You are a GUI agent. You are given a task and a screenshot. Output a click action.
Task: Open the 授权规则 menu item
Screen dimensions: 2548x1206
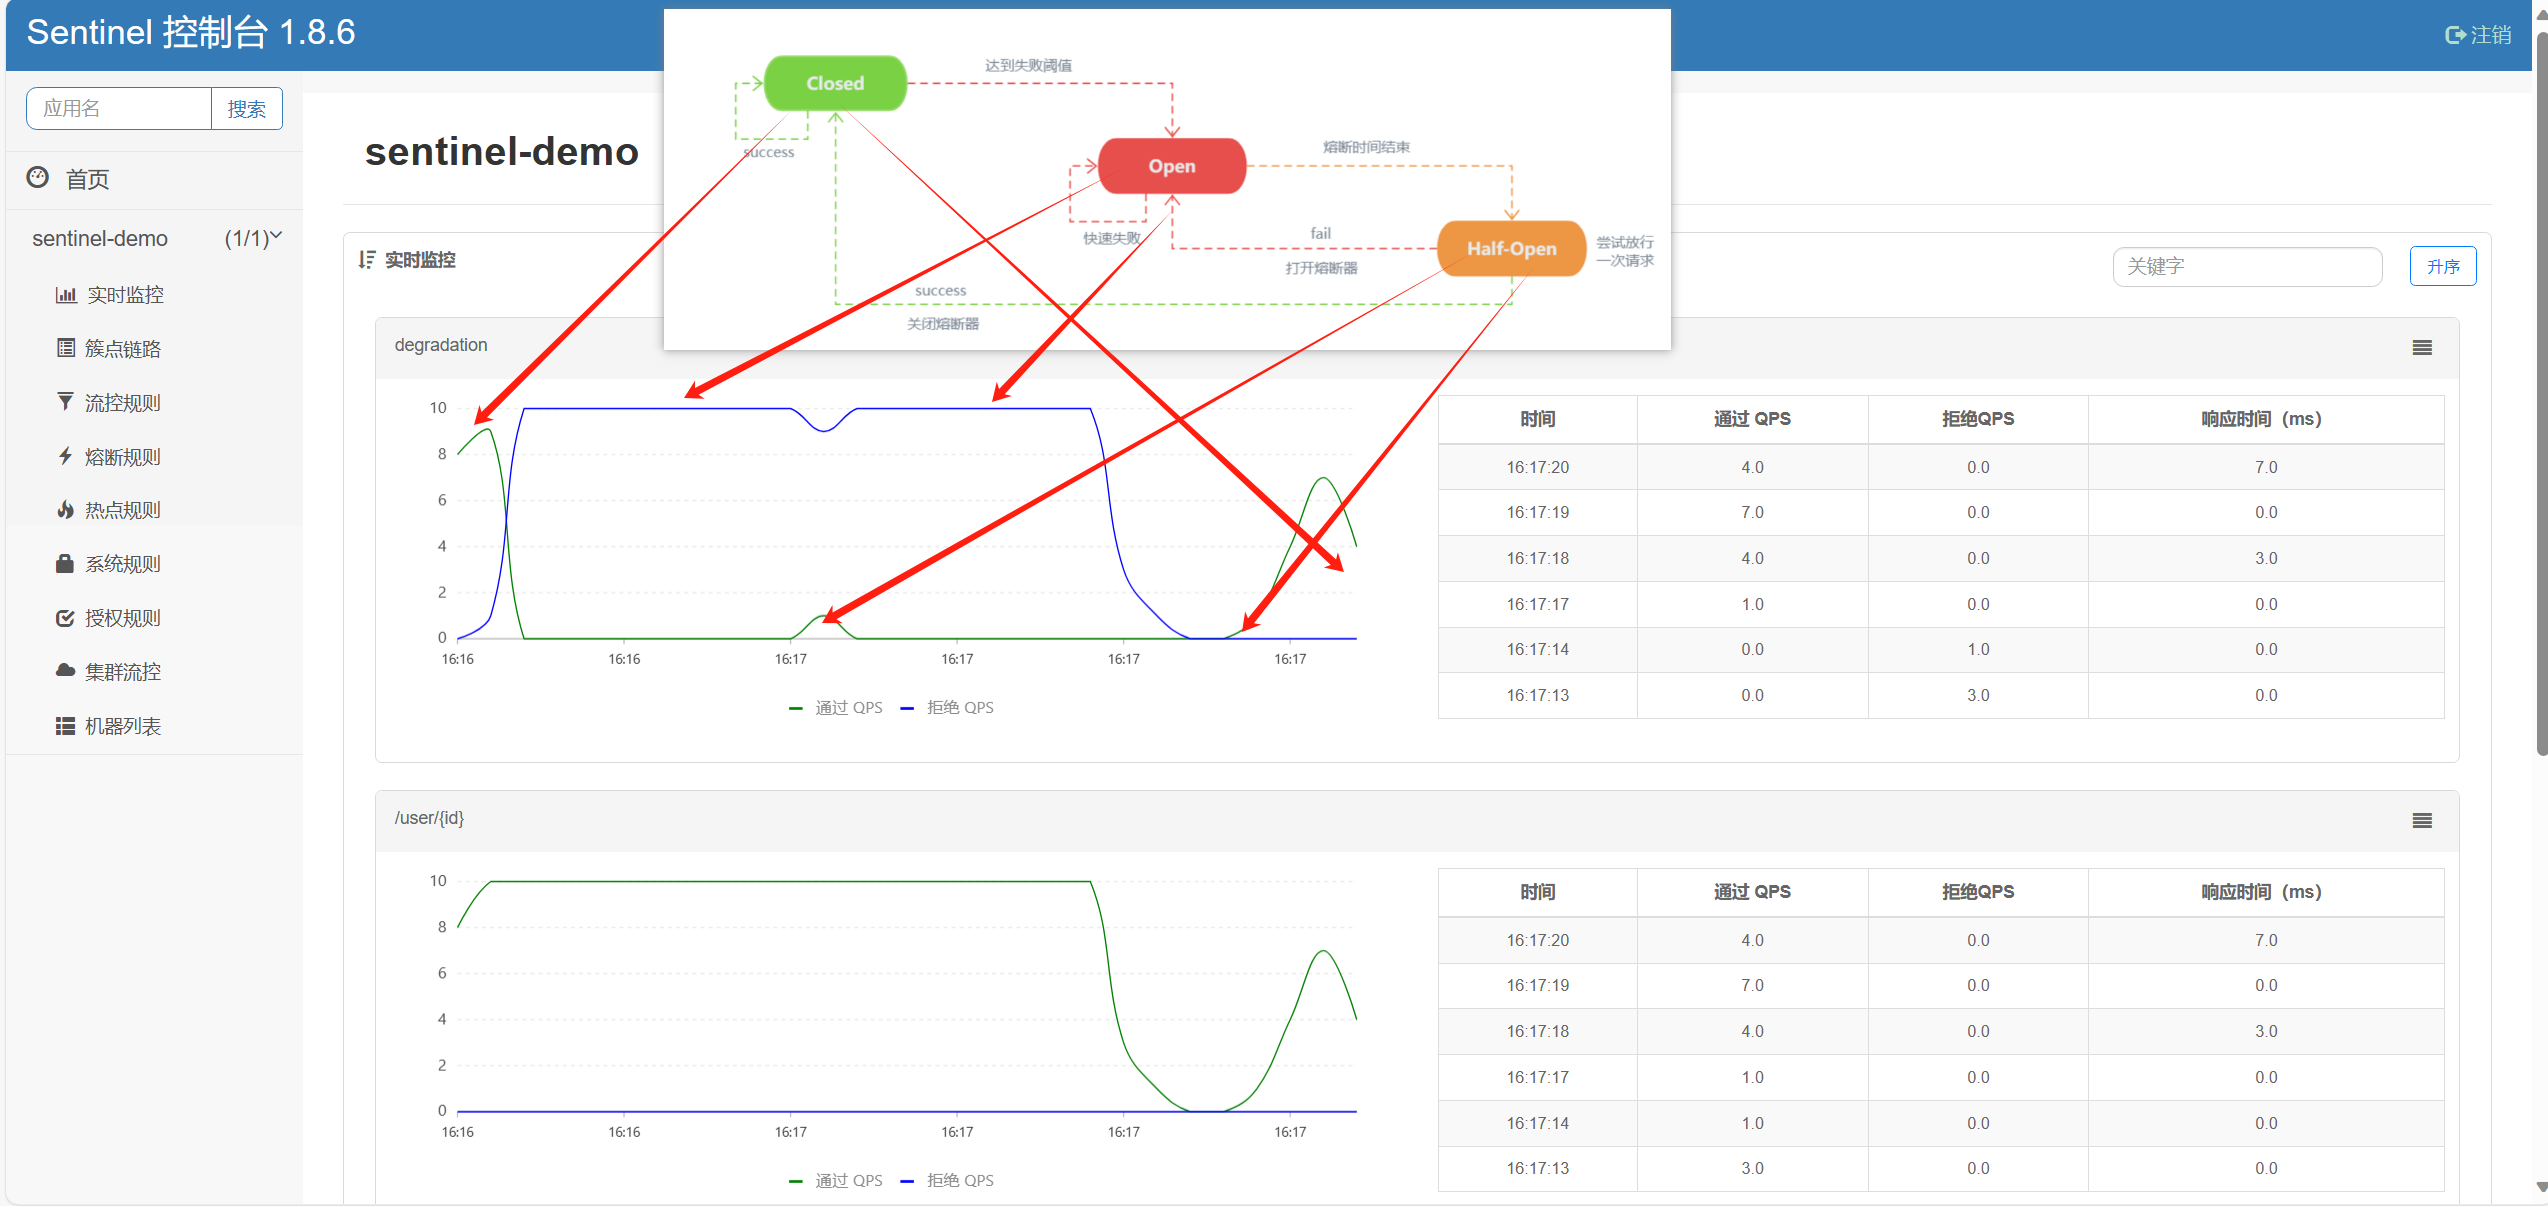click(x=122, y=618)
